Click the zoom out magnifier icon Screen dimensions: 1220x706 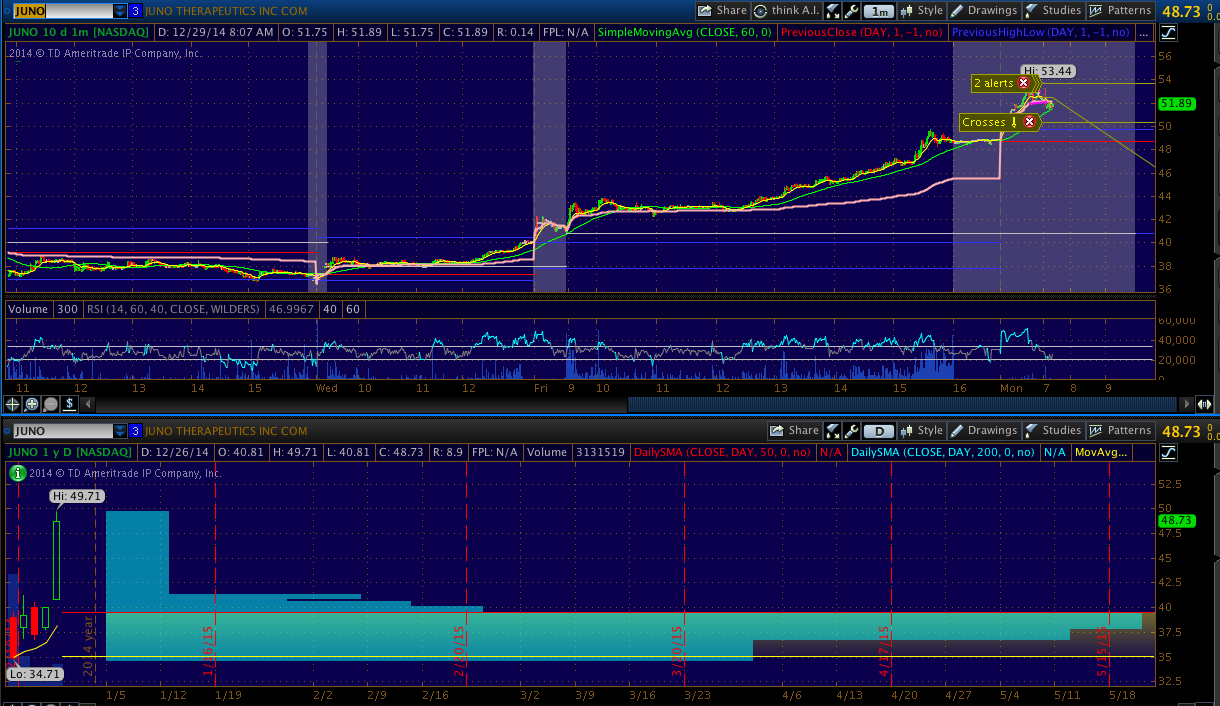tap(51, 404)
